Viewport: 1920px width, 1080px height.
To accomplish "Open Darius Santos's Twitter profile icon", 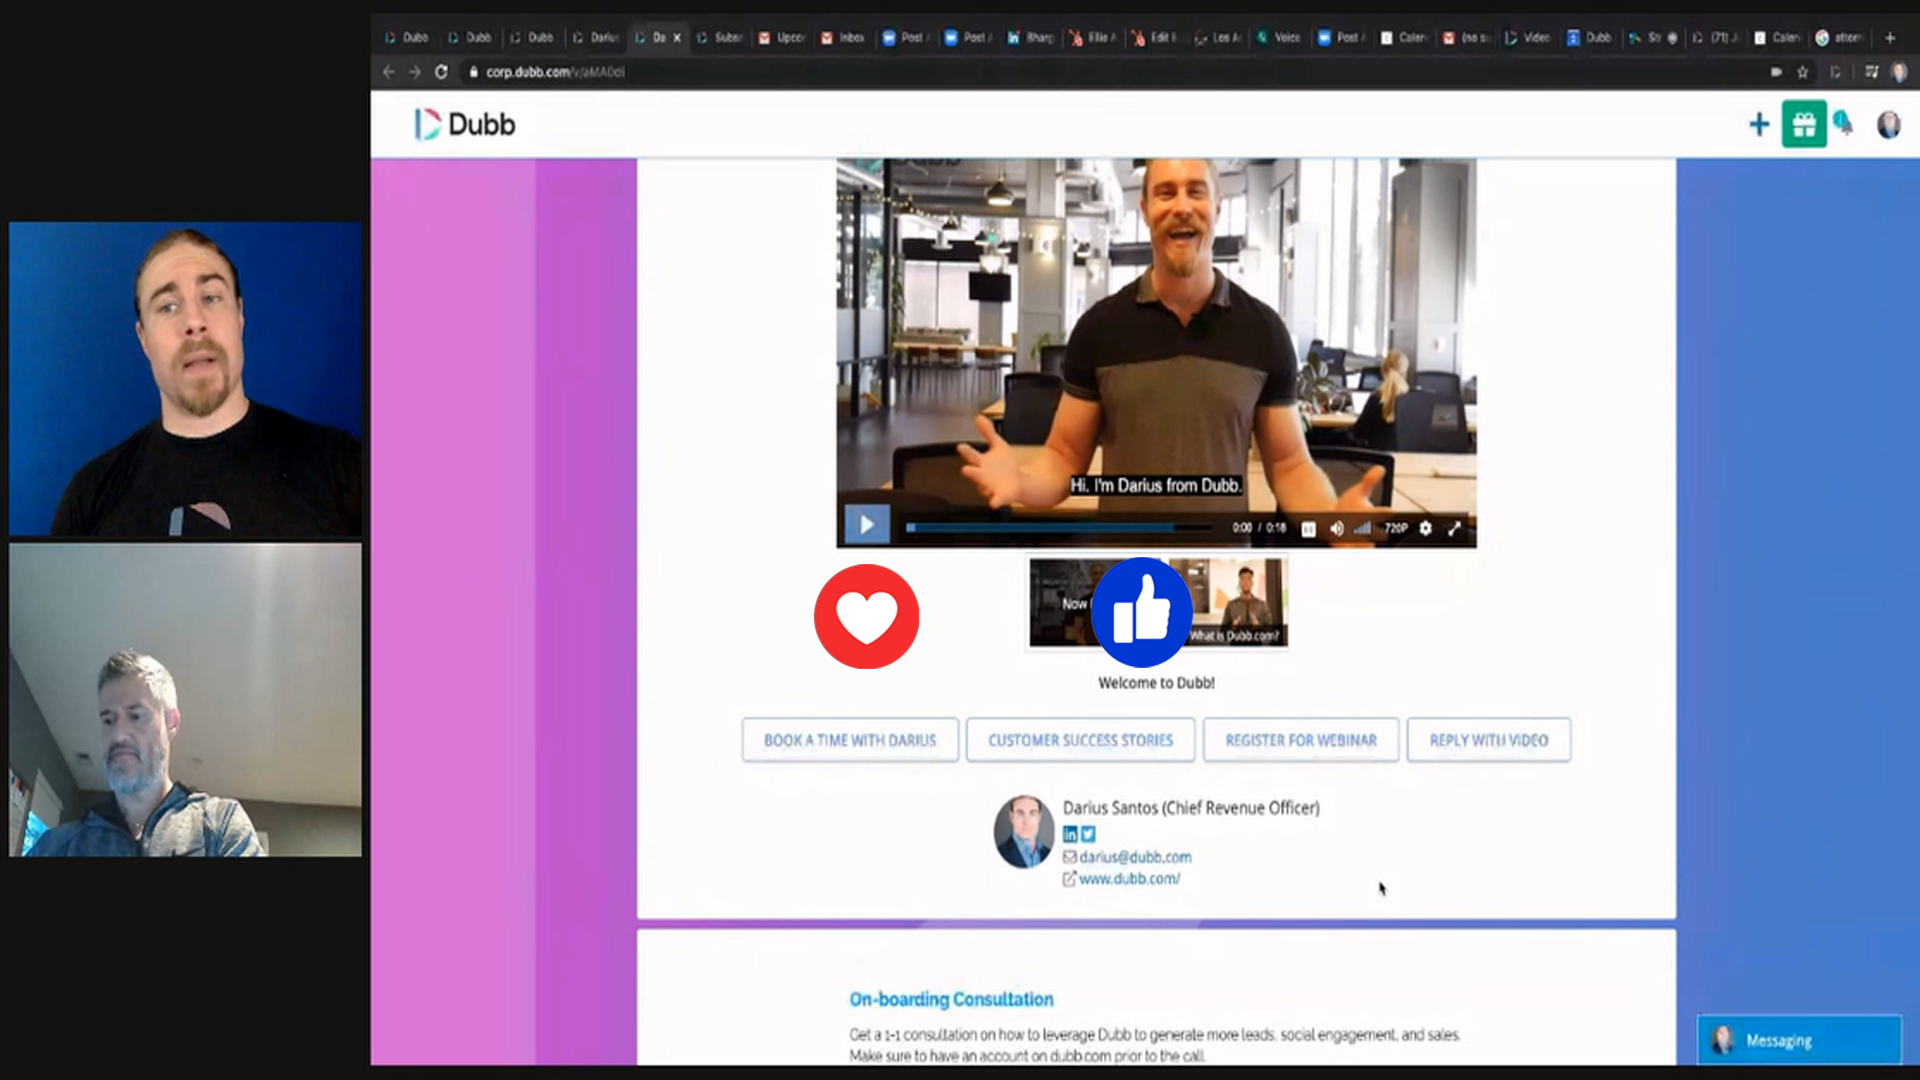I will [x=1088, y=834].
